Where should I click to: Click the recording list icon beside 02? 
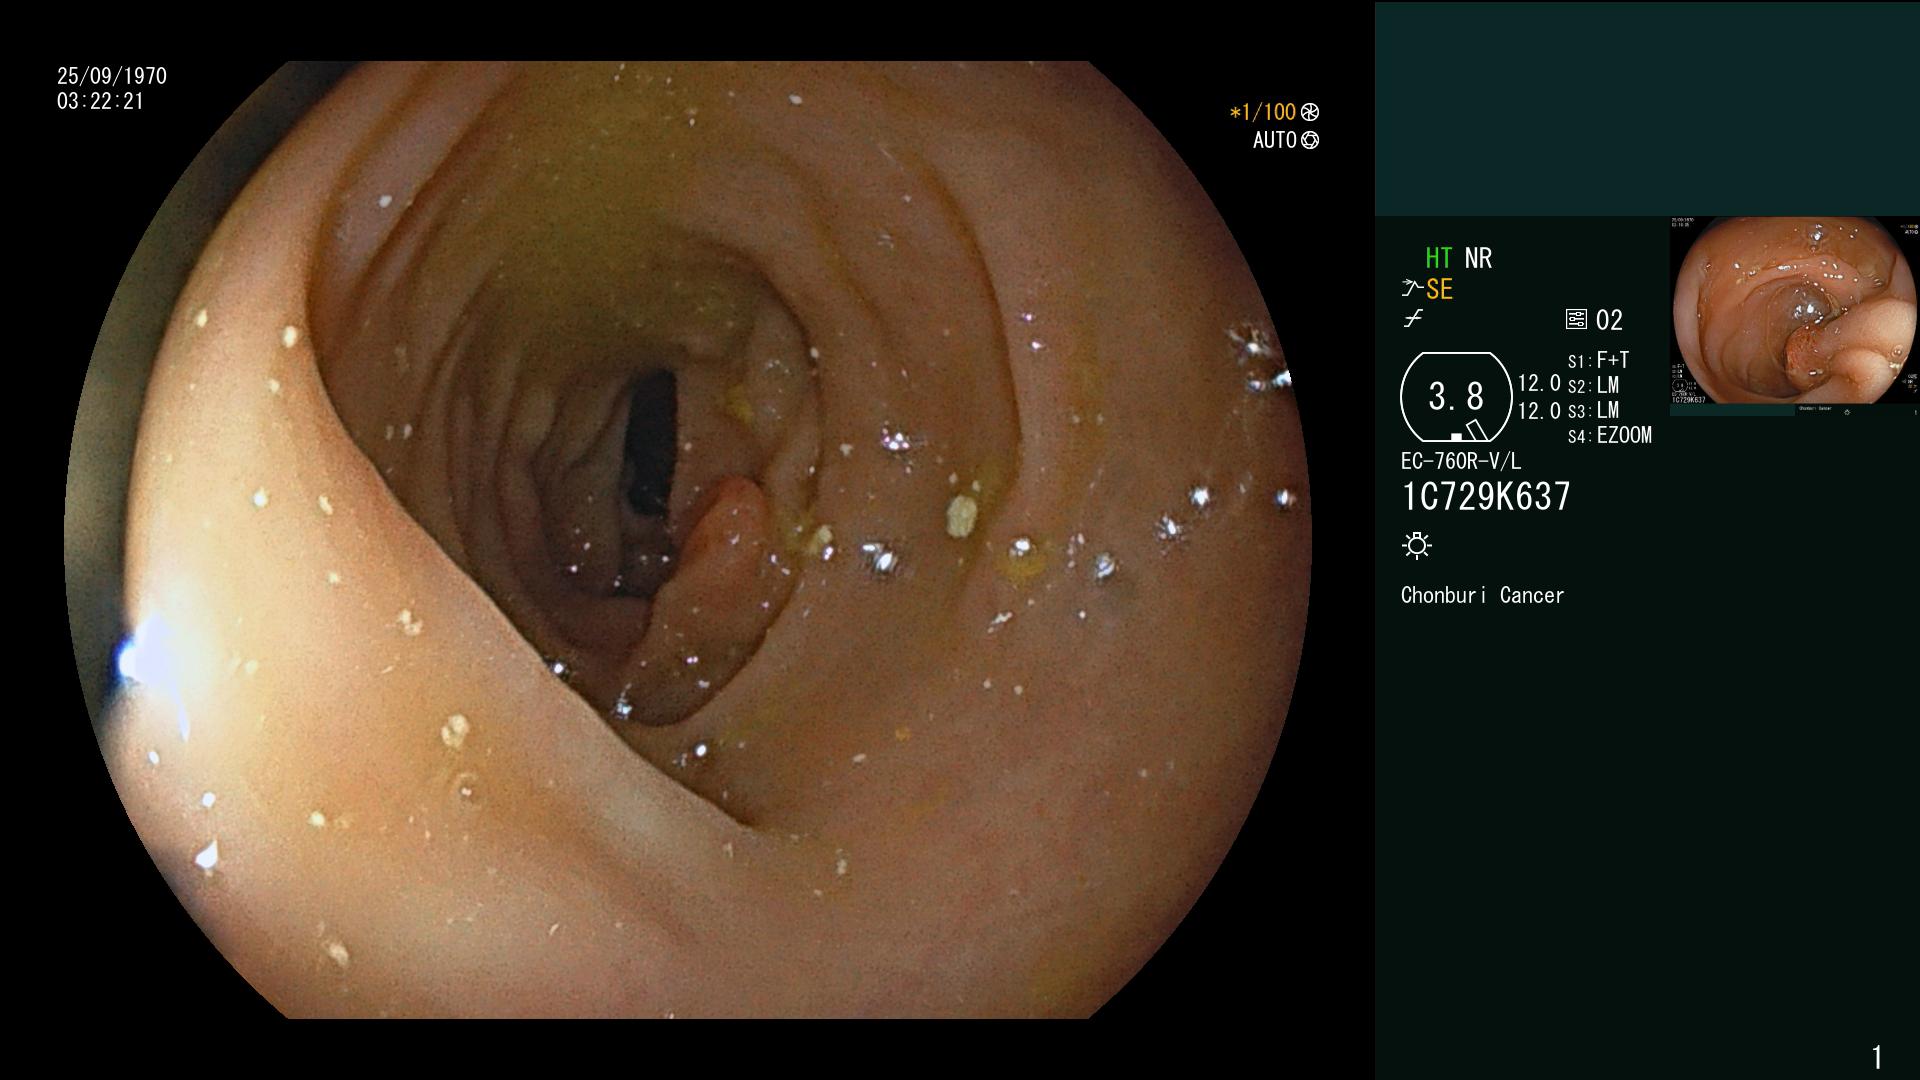click(x=1576, y=320)
